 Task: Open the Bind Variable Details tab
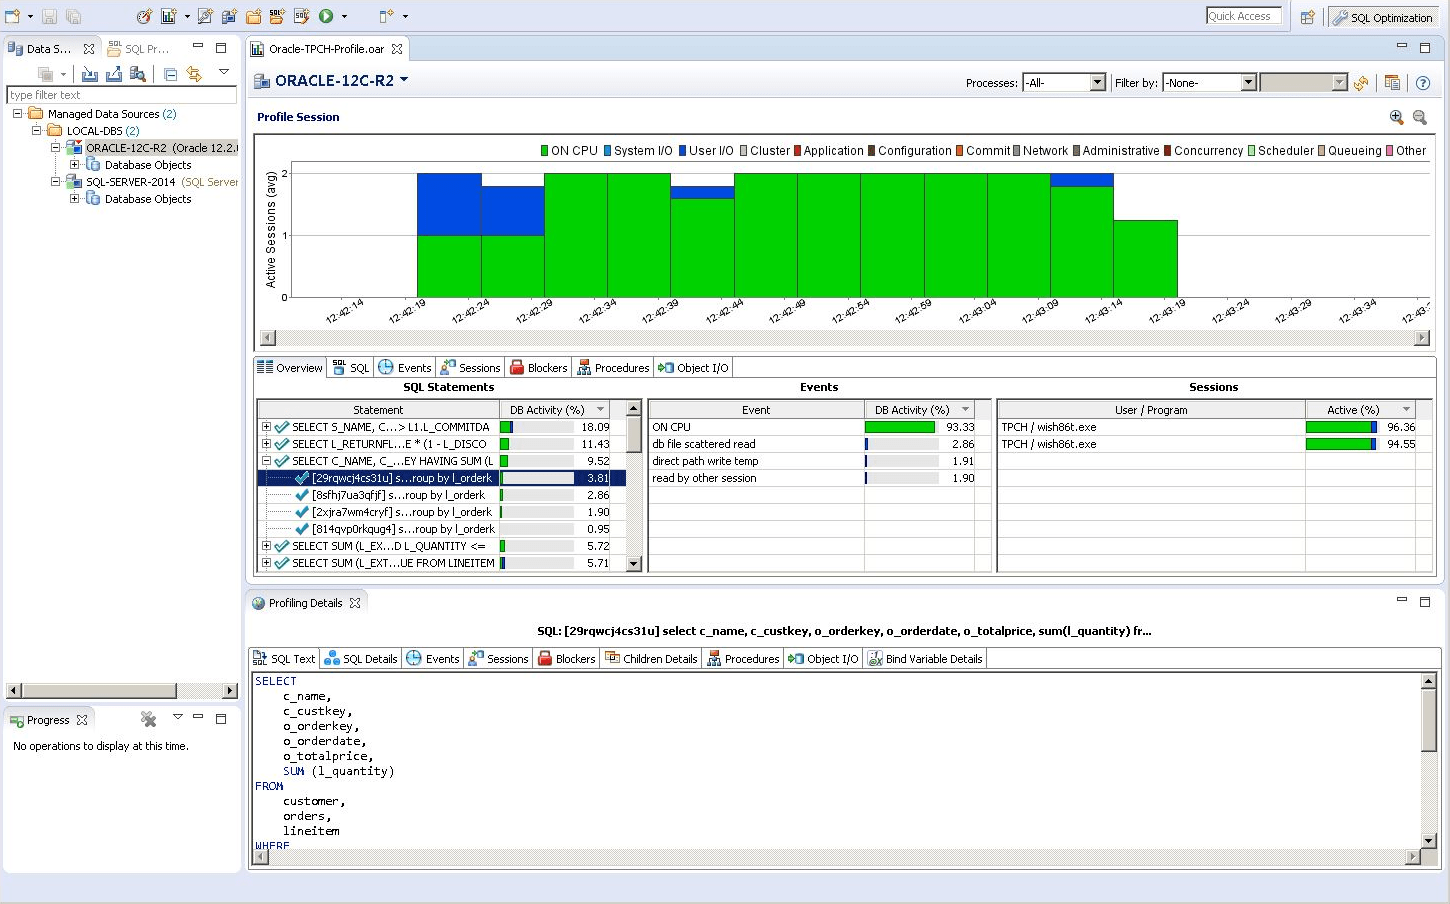(925, 659)
